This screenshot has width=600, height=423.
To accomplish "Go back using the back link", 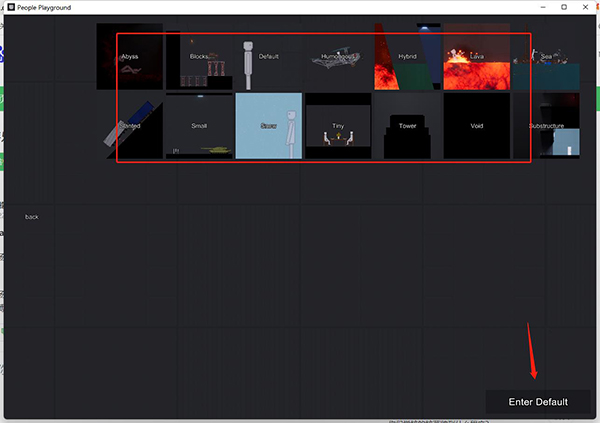I will coord(32,217).
